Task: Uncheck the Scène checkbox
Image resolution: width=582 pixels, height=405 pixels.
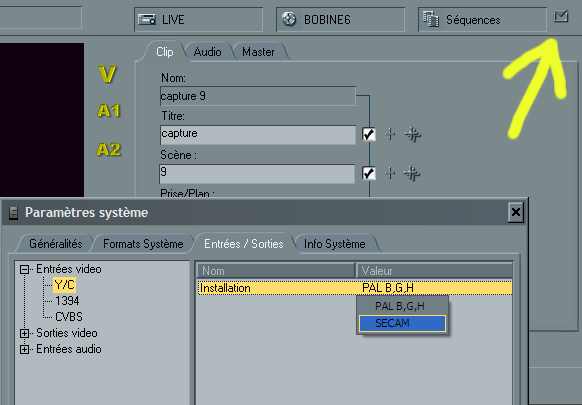Action: [369, 173]
